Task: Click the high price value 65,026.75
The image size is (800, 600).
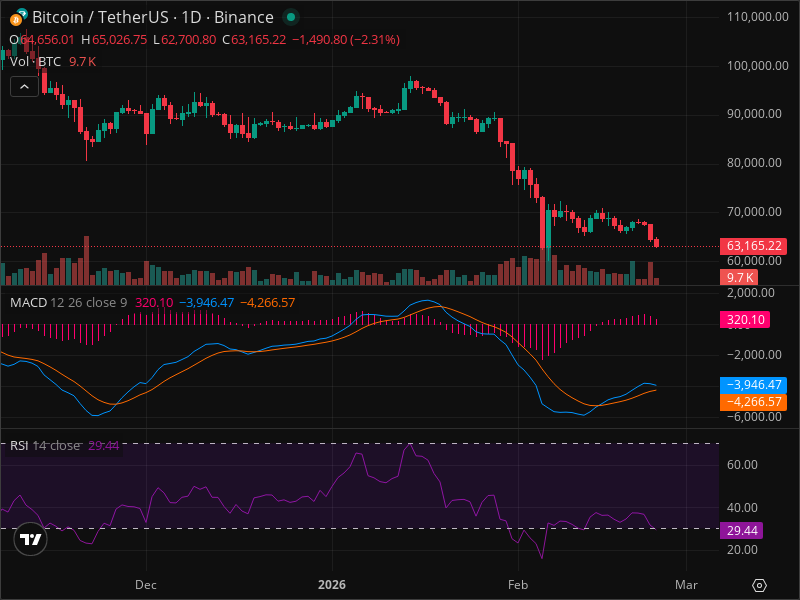Action: pyautogui.click(x=119, y=40)
